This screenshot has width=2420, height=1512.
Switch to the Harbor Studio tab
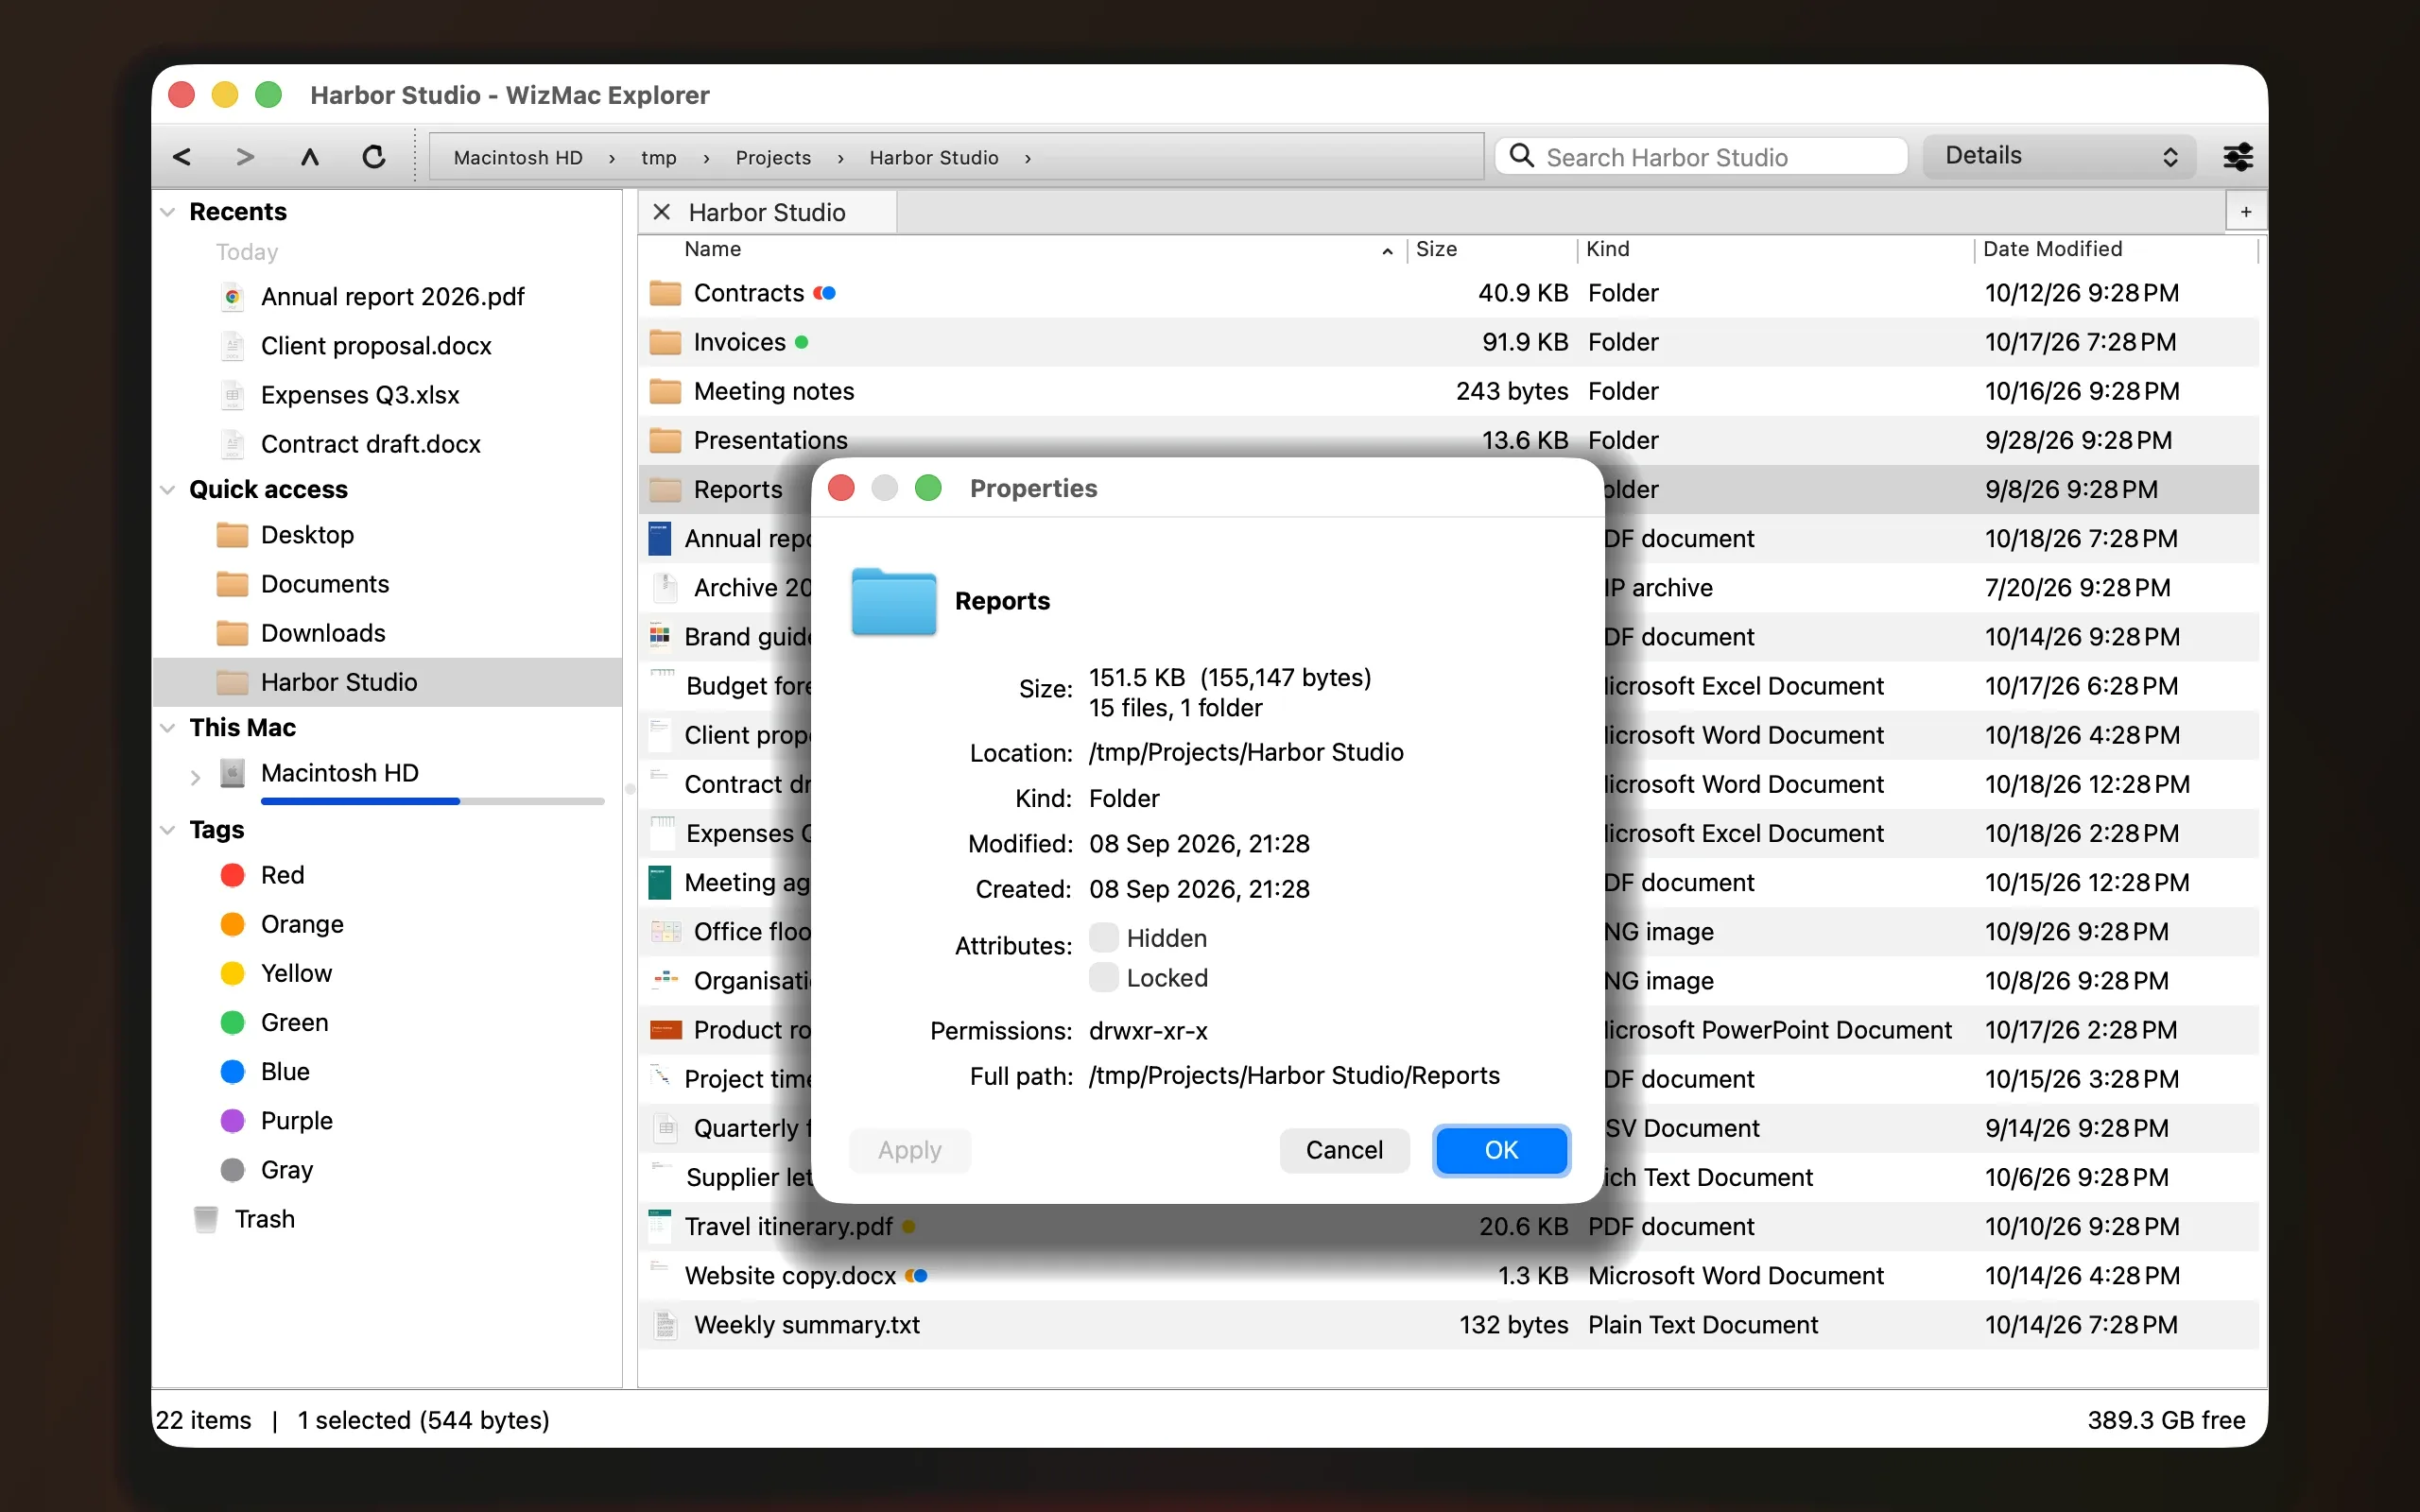tap(767, 212)
